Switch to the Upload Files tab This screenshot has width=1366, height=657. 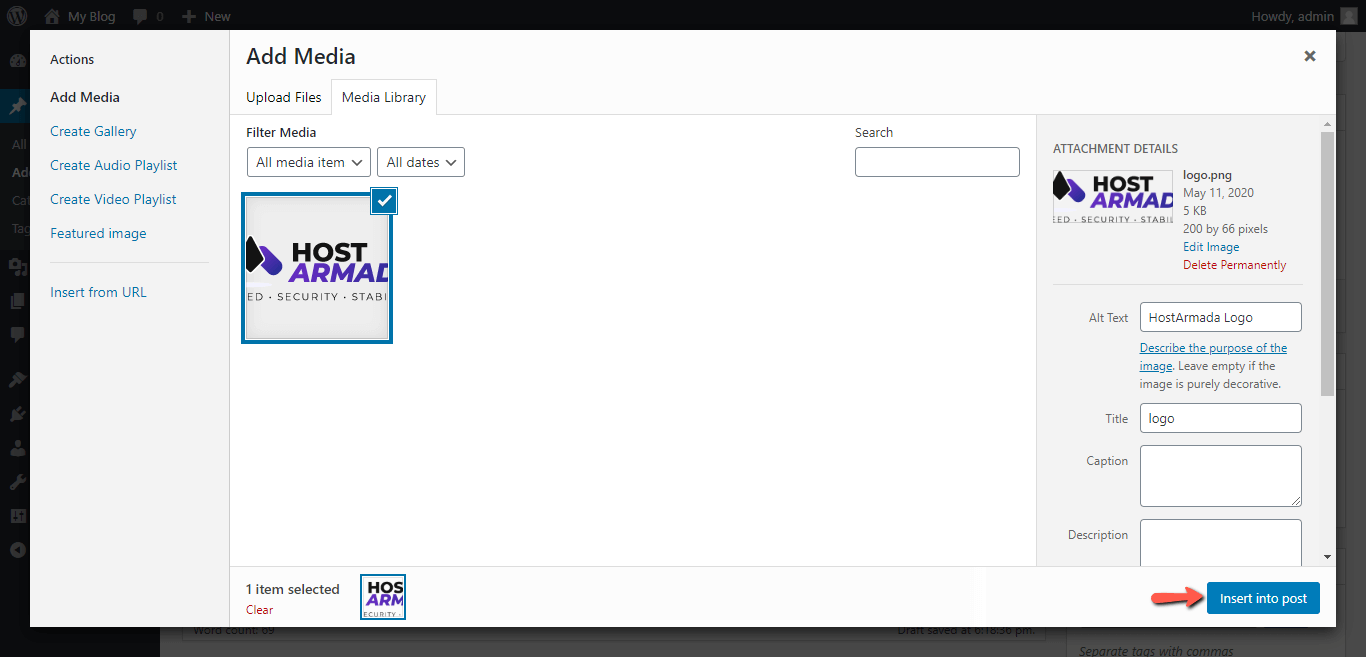pyautogui.click(x=284, y=97)
